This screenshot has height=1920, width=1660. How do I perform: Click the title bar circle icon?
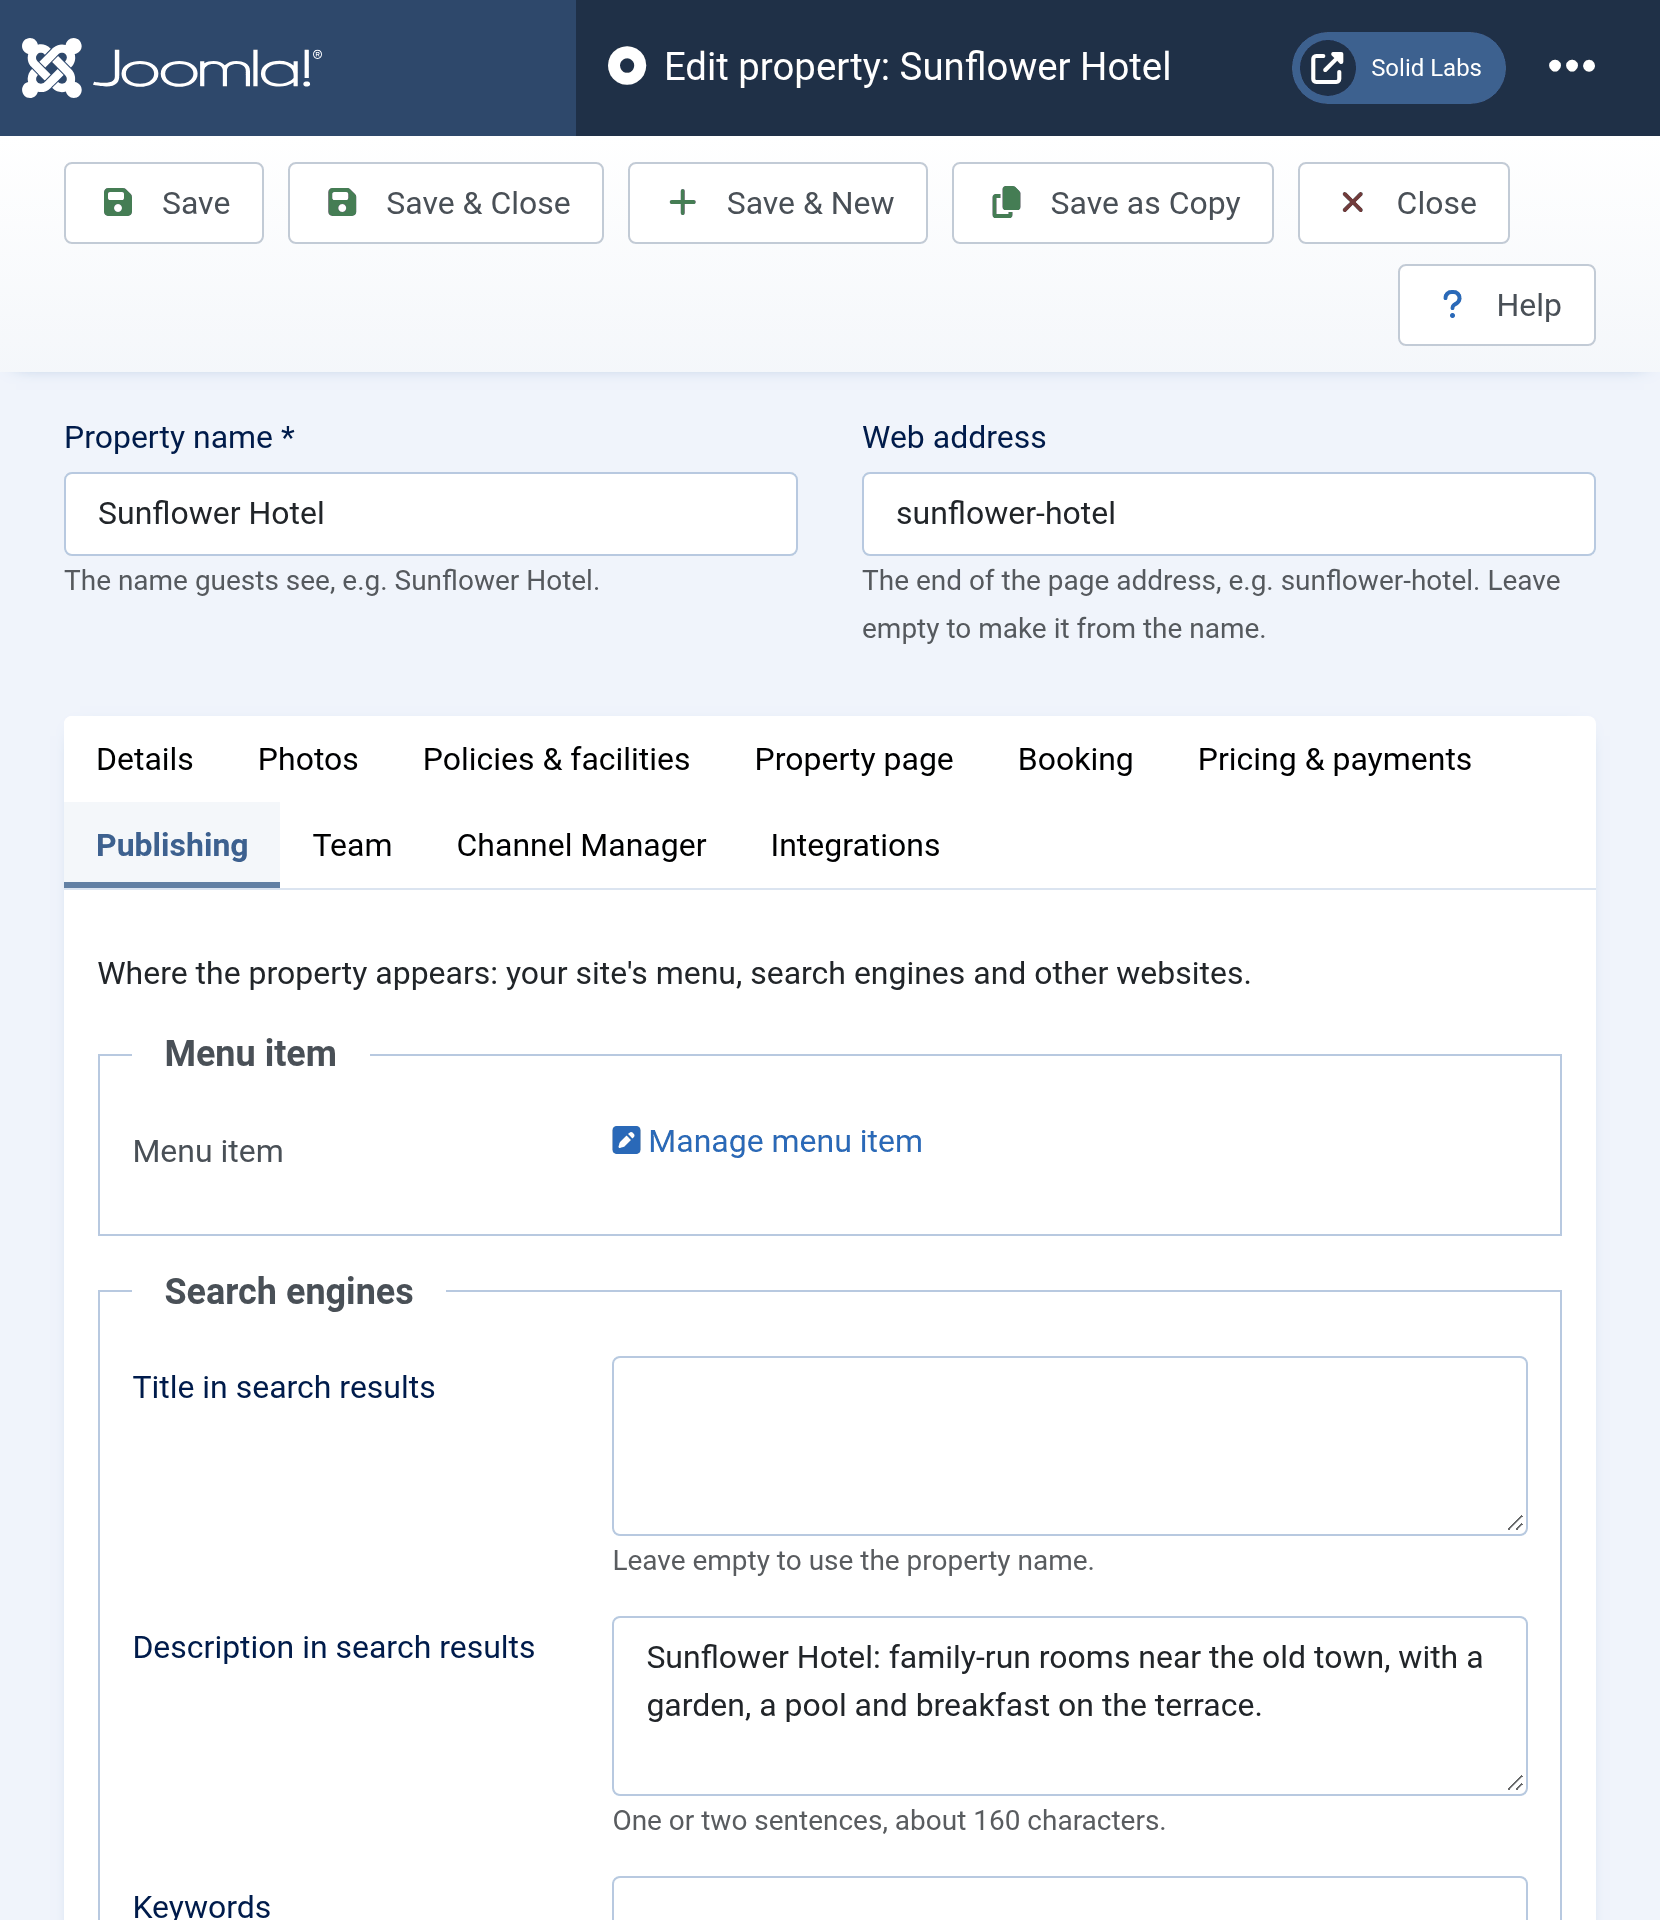(627, 67)
